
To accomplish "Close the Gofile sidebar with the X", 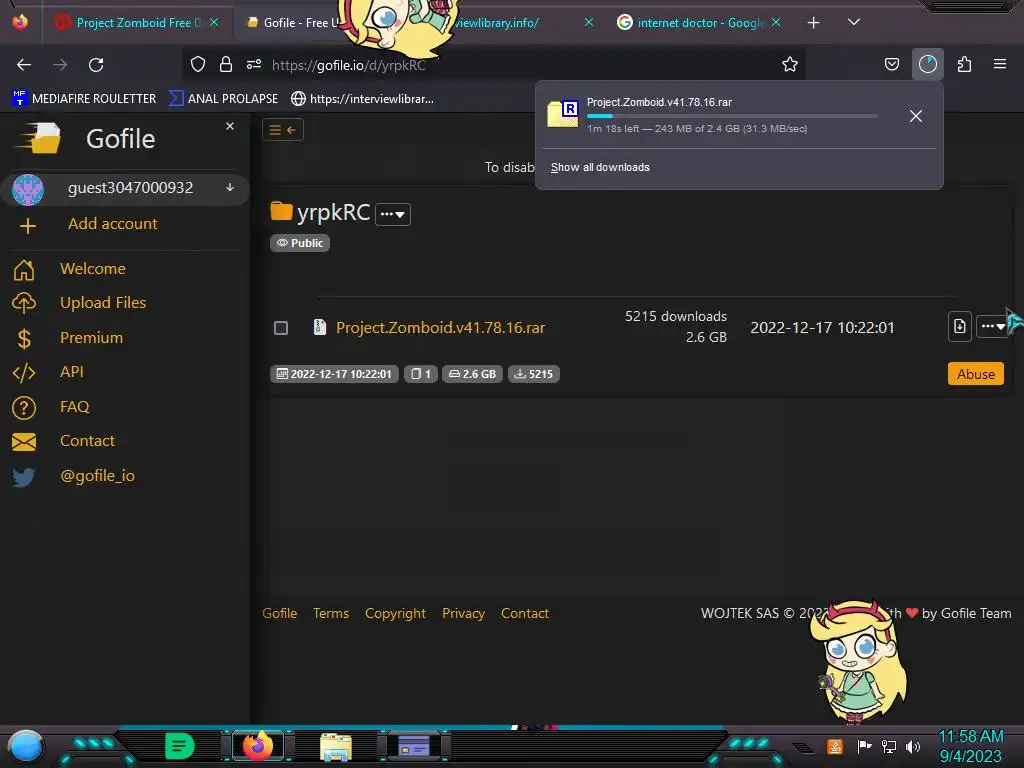I will tap(230, 126).
